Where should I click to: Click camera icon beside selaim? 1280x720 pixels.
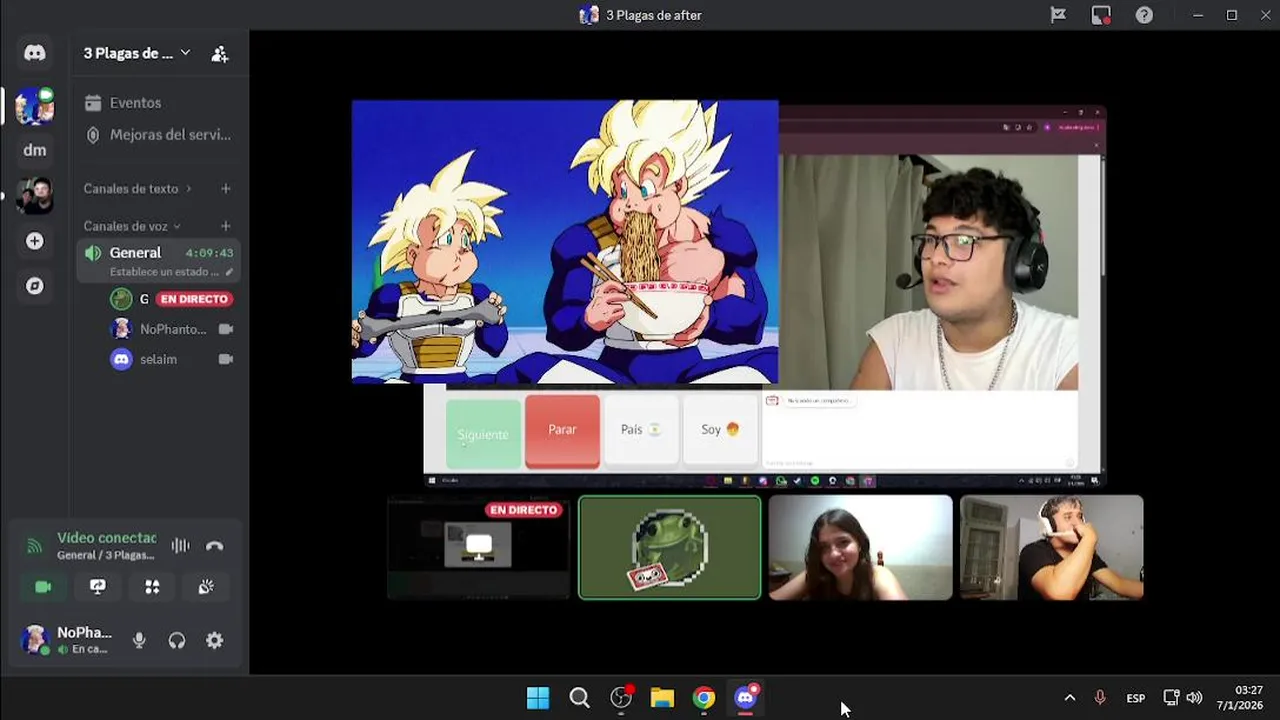coord(226,359)
